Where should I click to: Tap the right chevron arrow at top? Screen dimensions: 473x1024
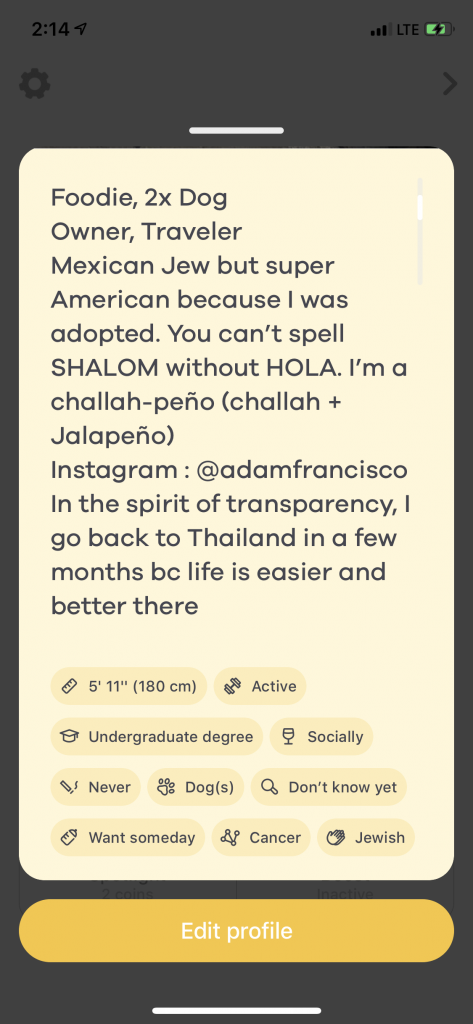point(449,84)
